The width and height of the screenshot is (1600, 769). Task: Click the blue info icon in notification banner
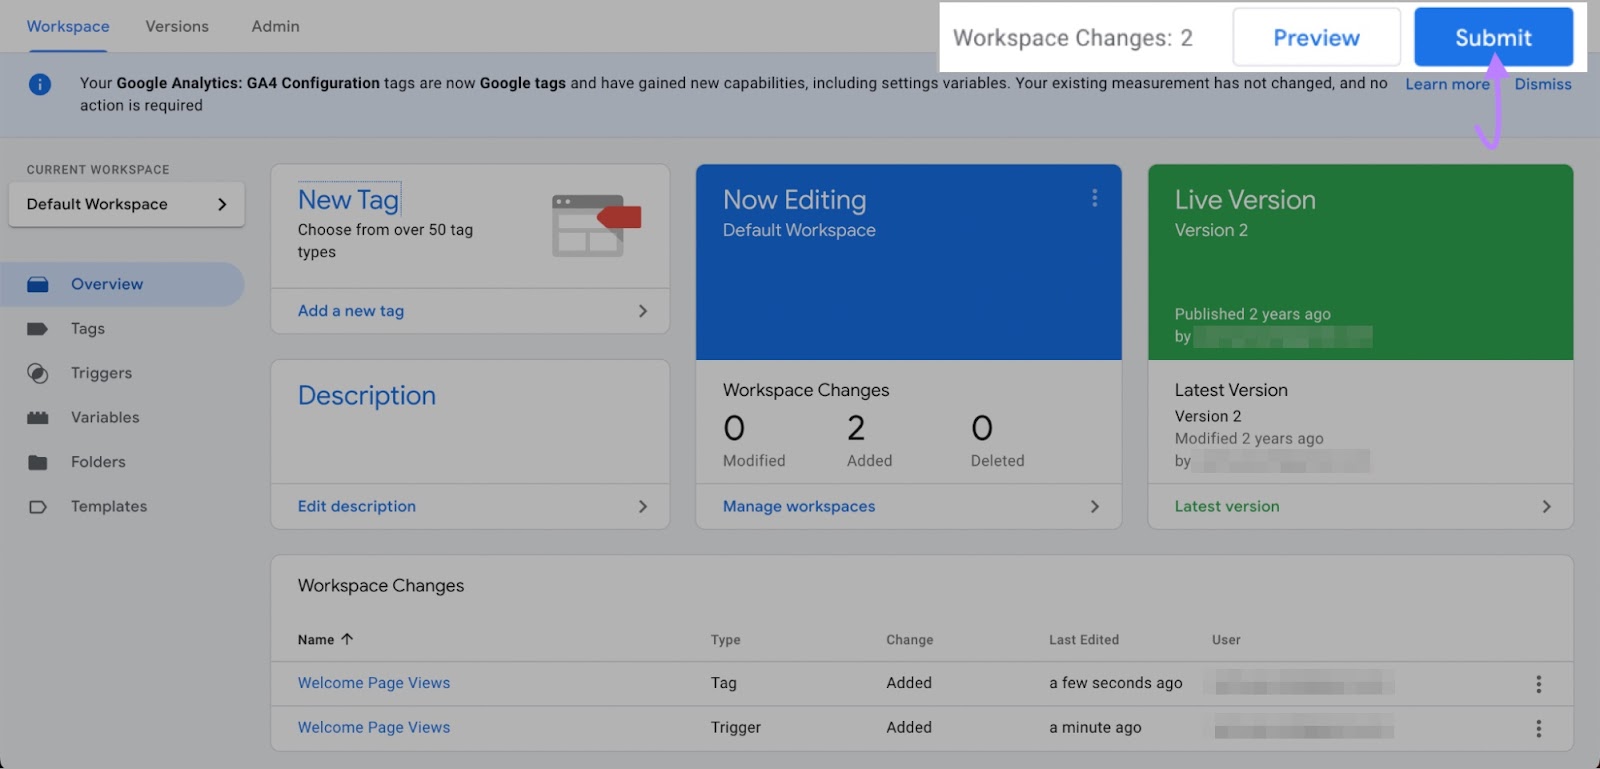point(40,85)
